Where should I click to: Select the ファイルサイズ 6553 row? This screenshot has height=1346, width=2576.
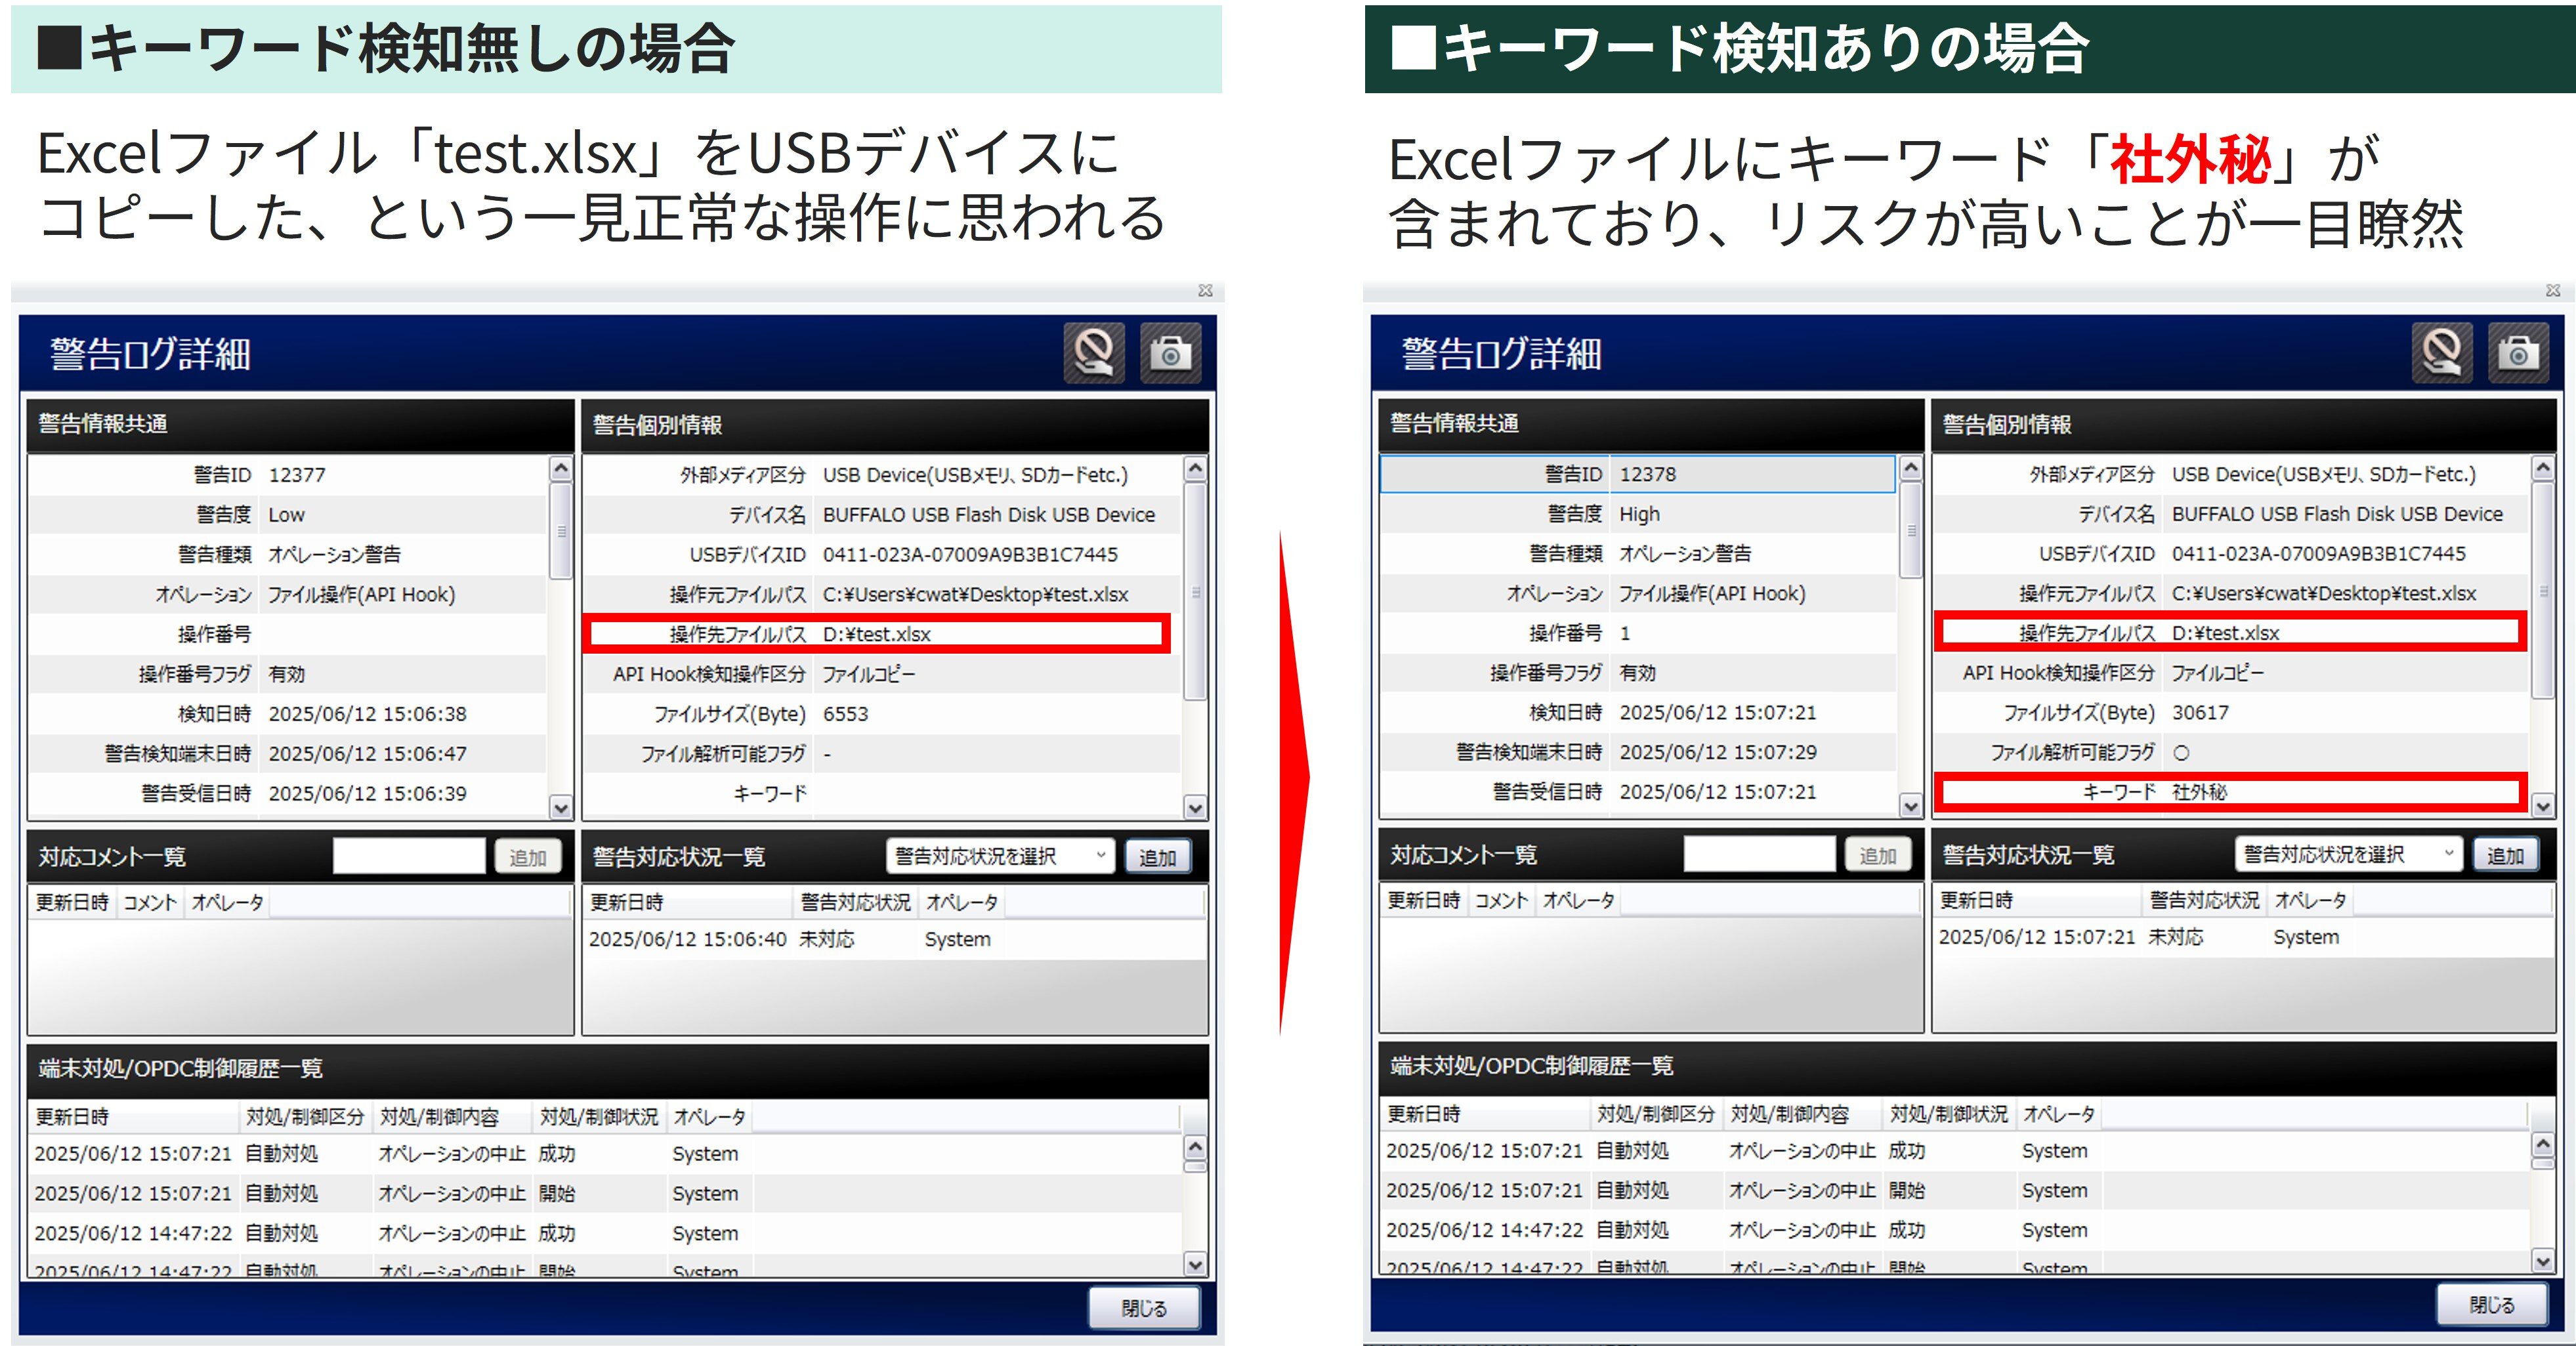[882, 714]
